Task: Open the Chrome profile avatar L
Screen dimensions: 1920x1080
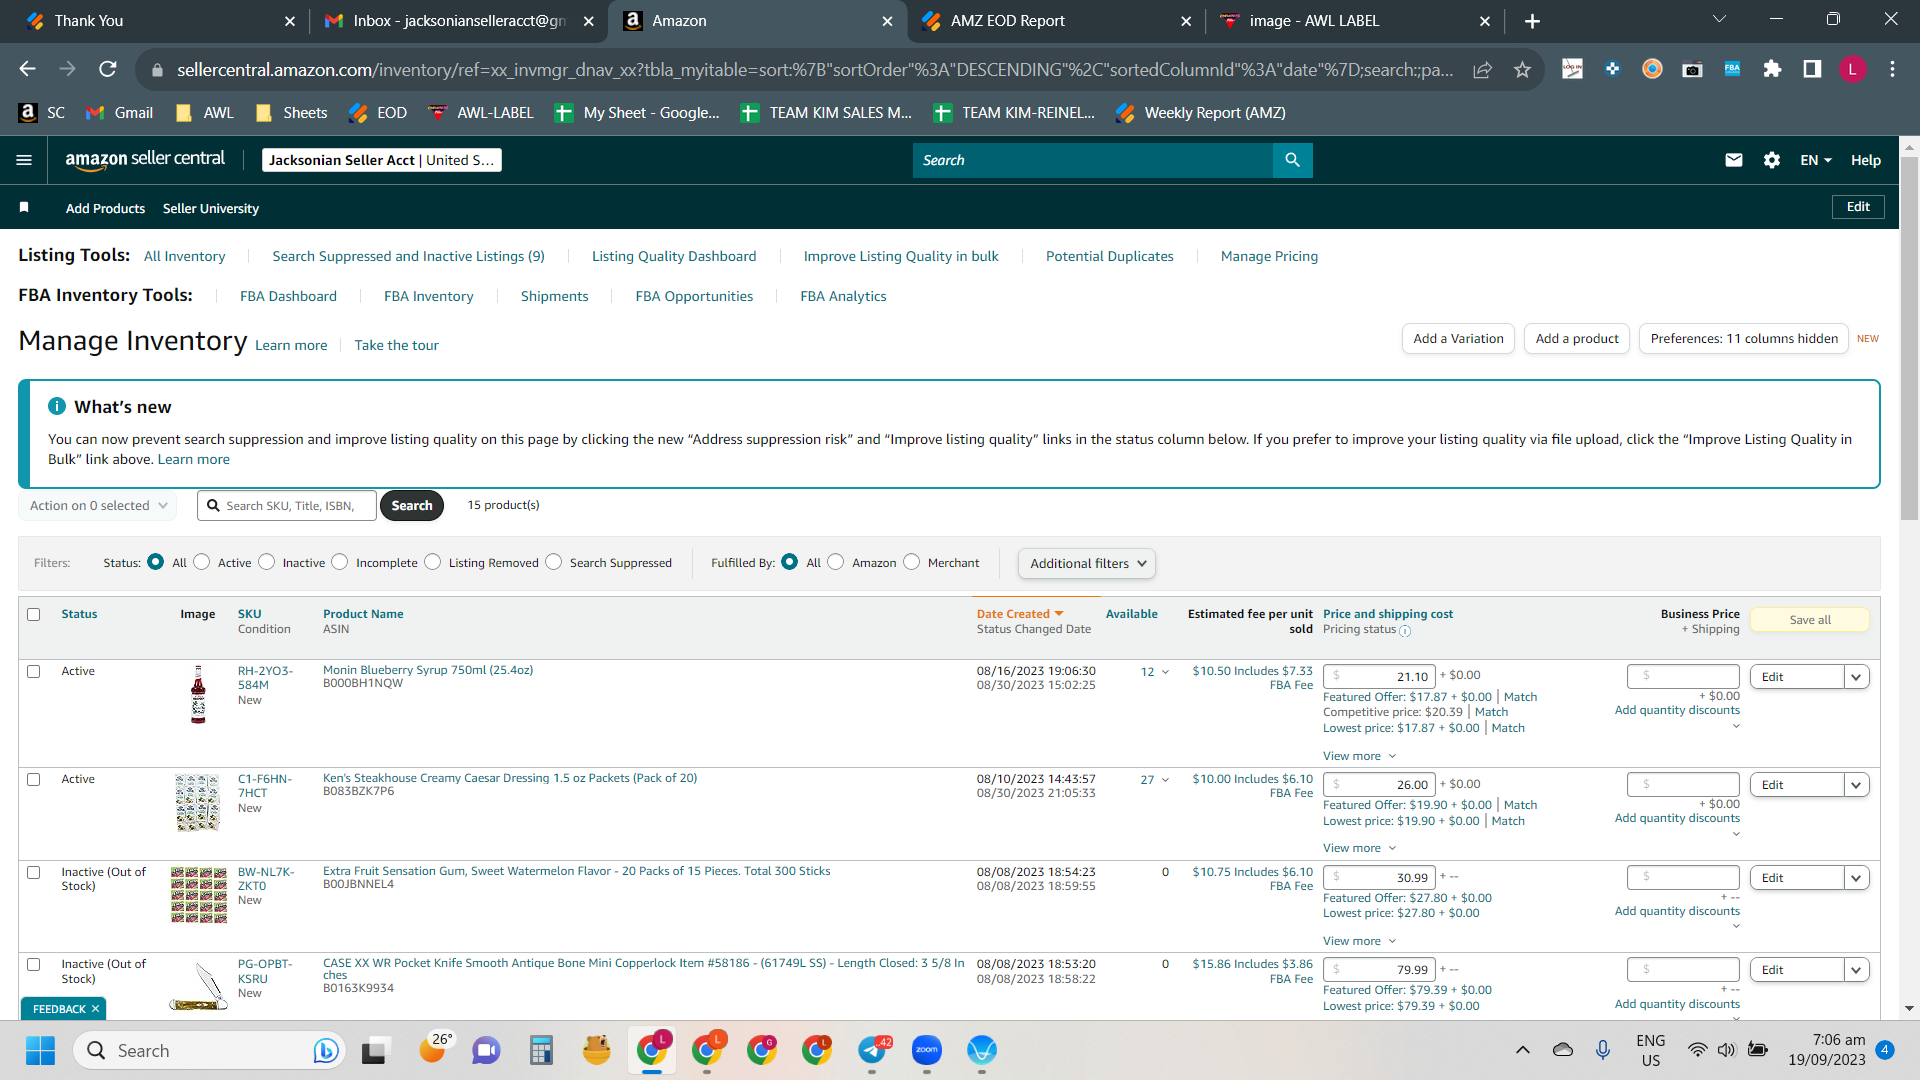Action: (1852, 69)
